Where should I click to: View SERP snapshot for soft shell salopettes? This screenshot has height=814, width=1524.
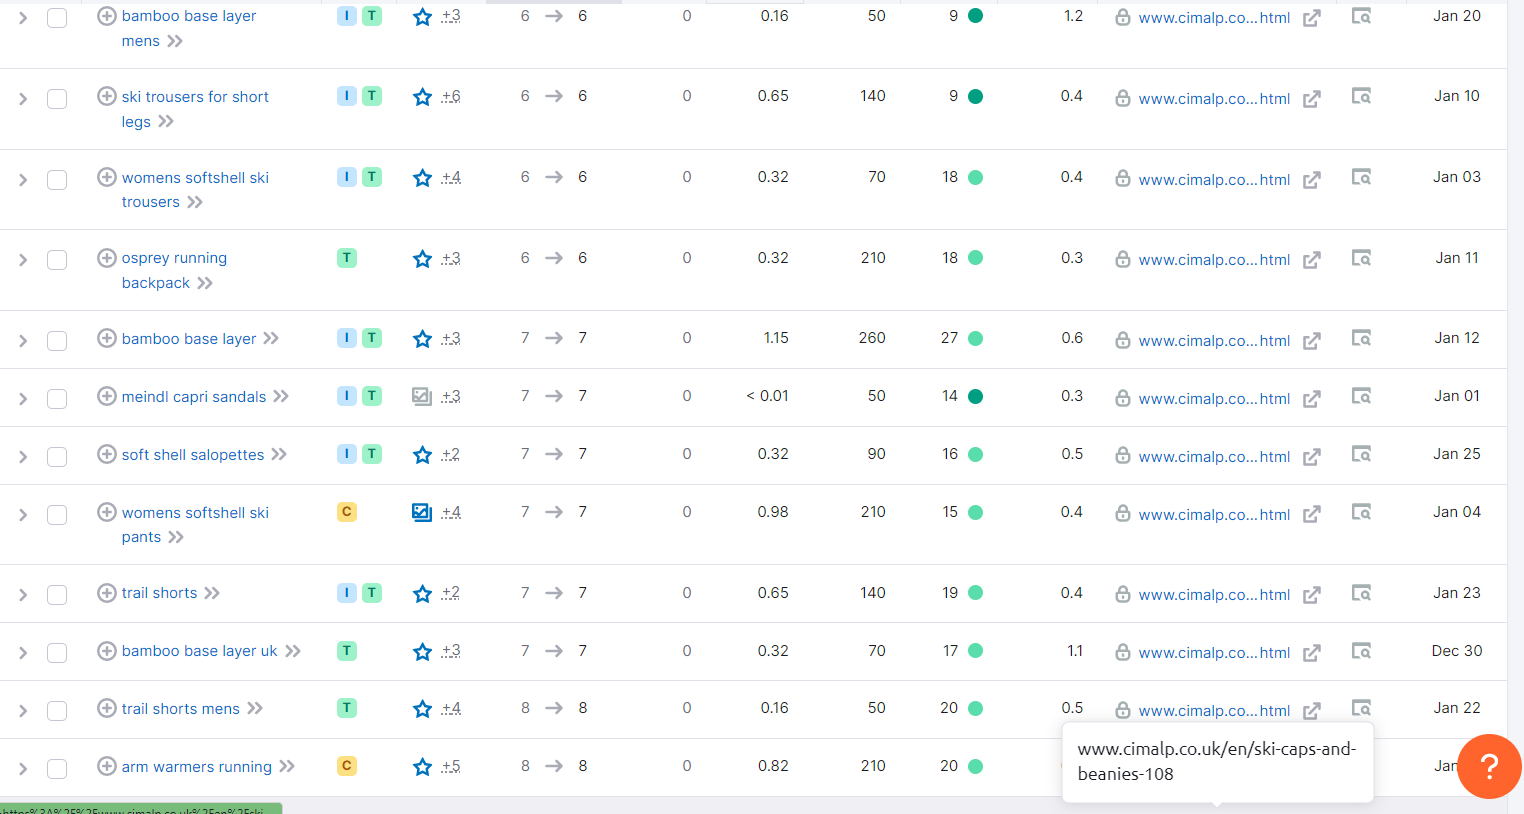1361,454
